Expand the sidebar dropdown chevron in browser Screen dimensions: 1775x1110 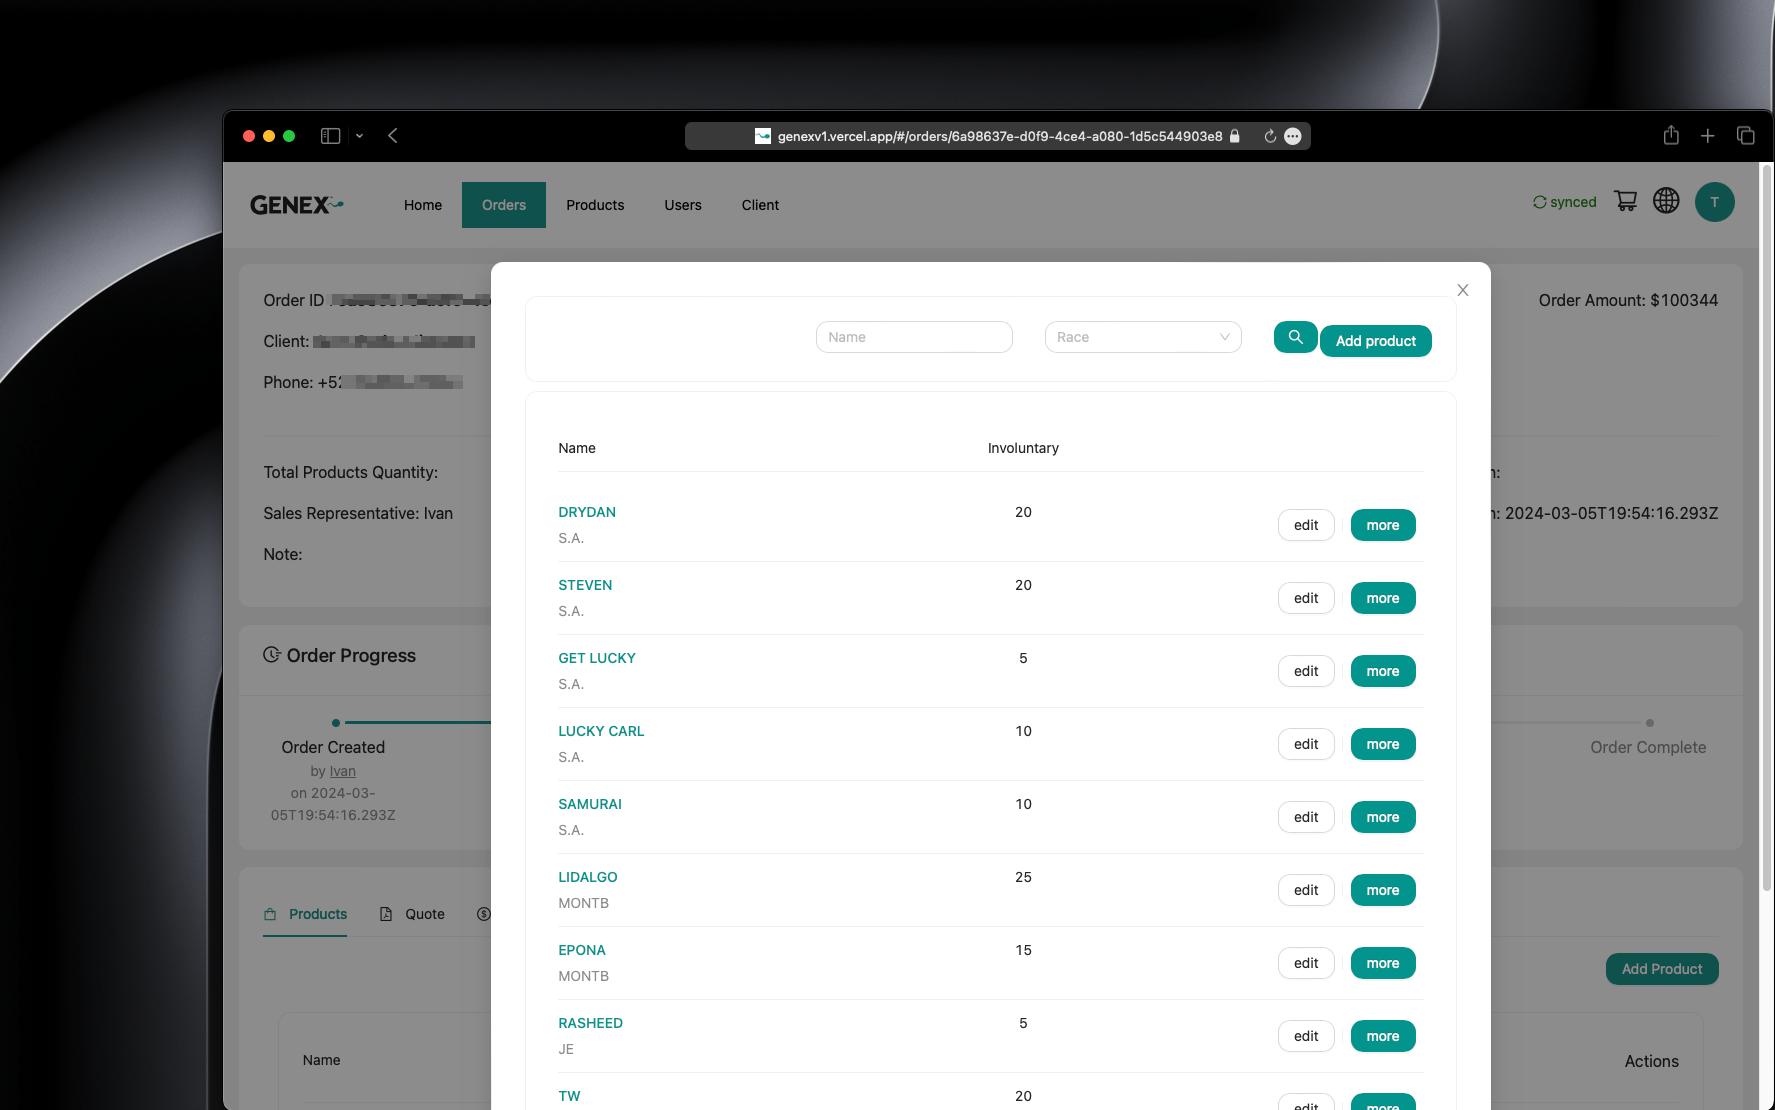point(359,136)
